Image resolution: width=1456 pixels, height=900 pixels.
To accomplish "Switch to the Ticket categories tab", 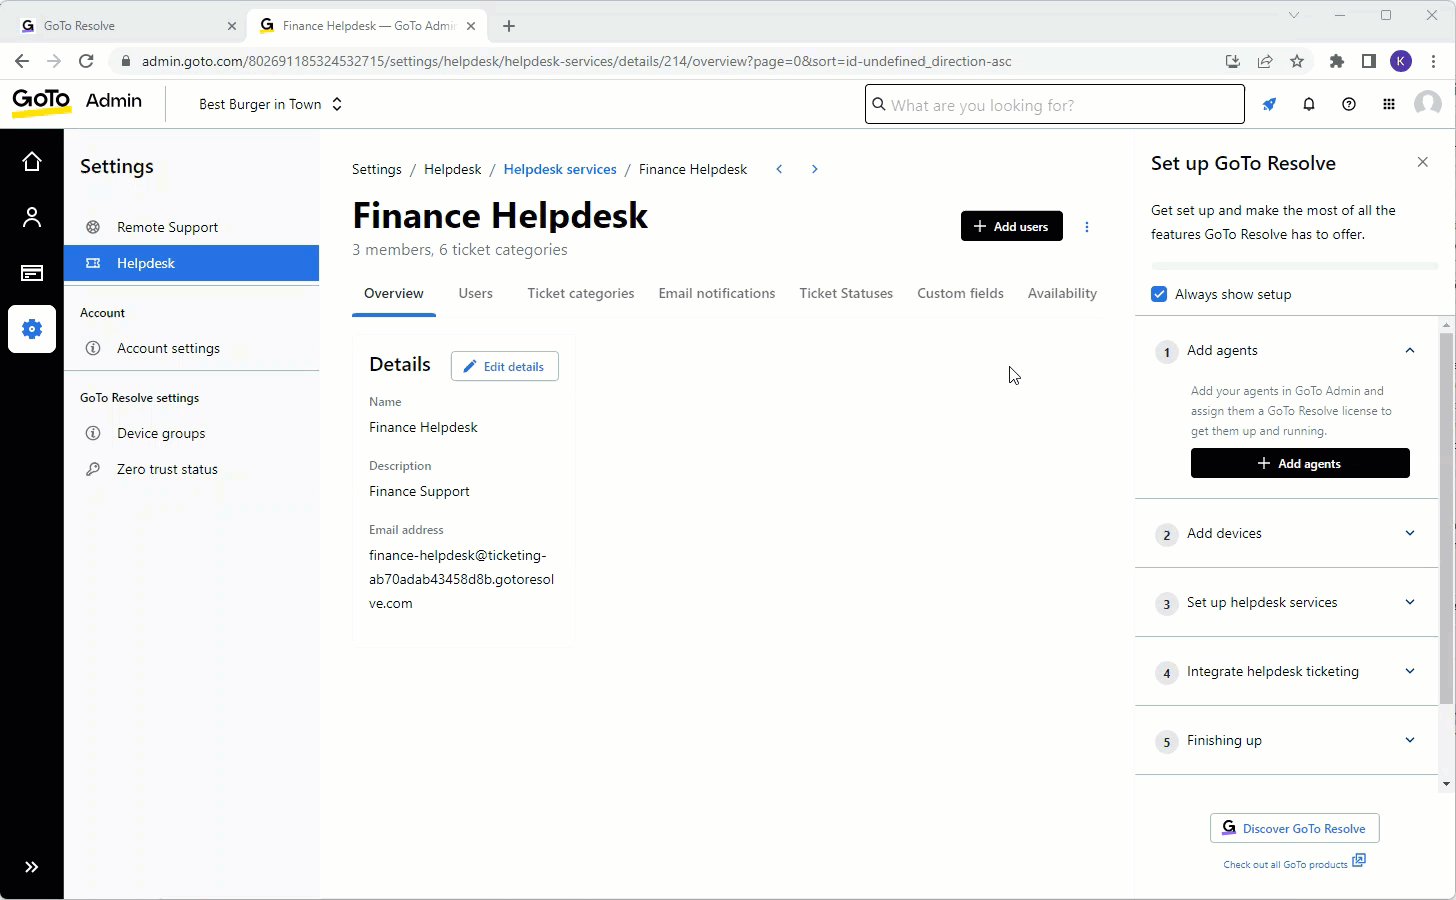I will [x=580, y=293].
